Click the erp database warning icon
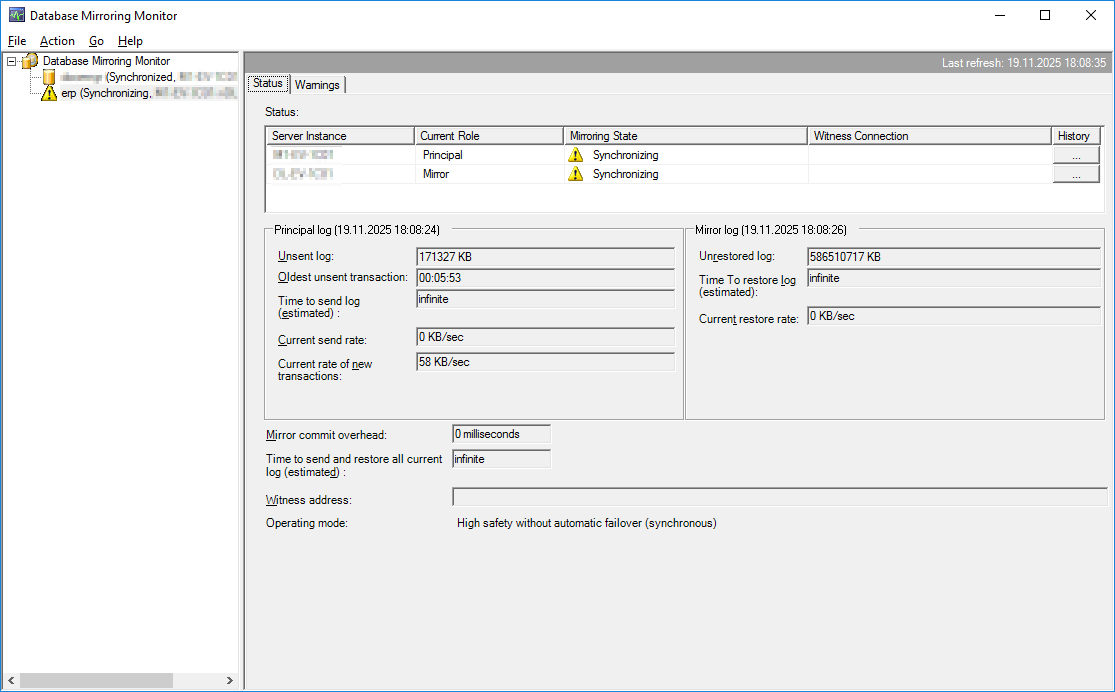Image resolution: width=1115 pixels, height=692 pixels. [49, 93]
